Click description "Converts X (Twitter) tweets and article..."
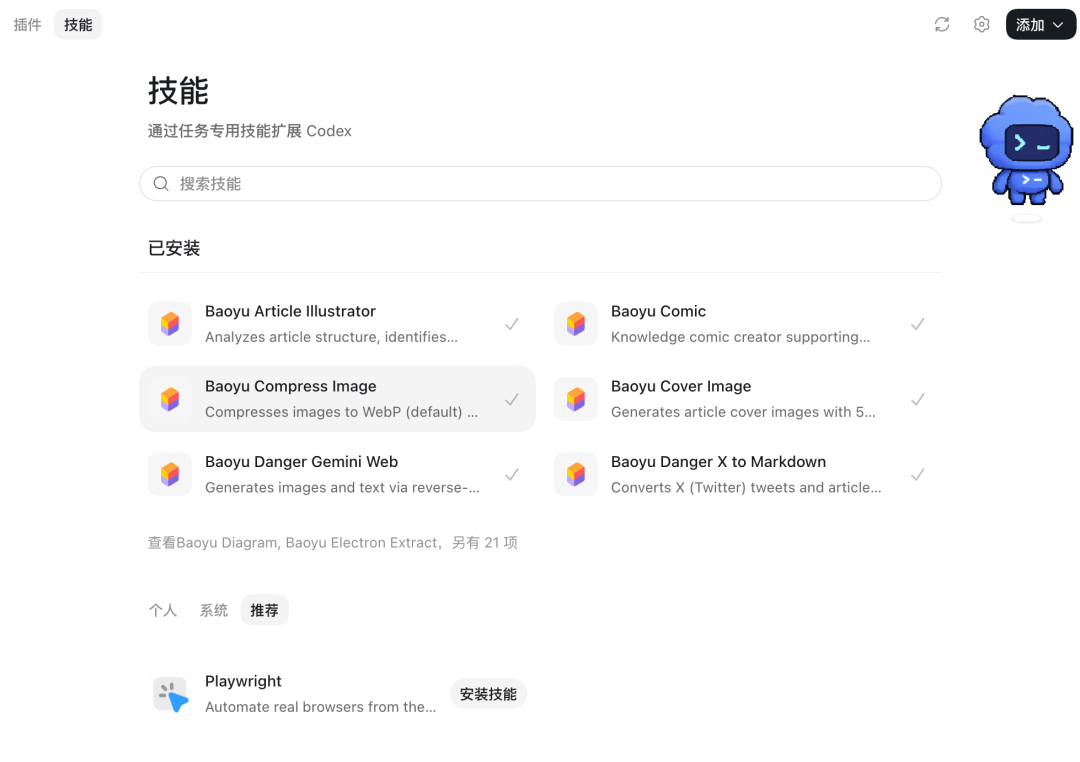This screenshot has height=762, width=1080. coord(746,488)
